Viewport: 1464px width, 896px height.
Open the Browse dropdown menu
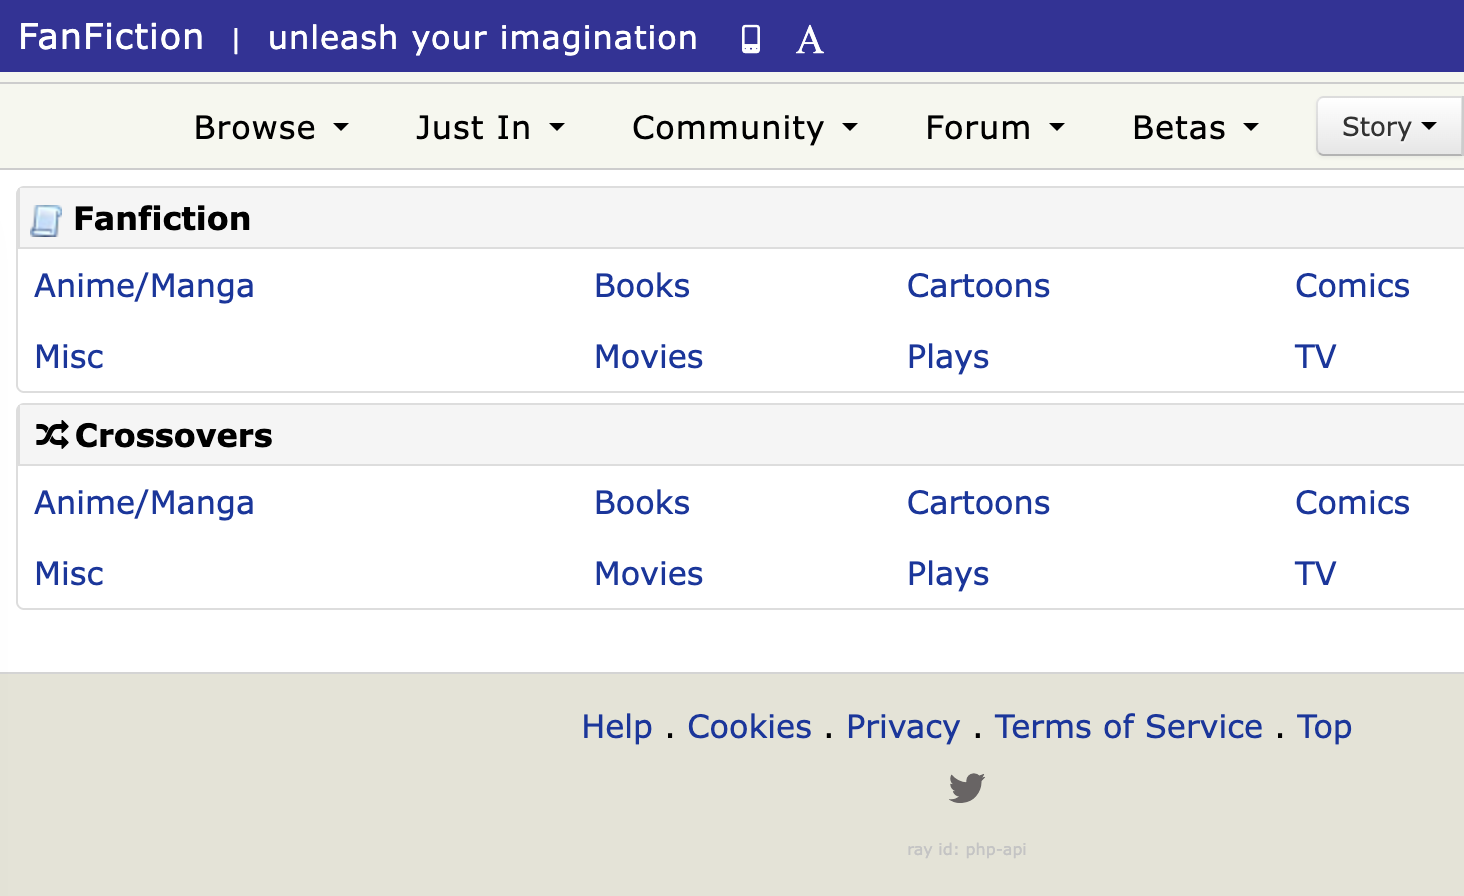pos(271,128)
